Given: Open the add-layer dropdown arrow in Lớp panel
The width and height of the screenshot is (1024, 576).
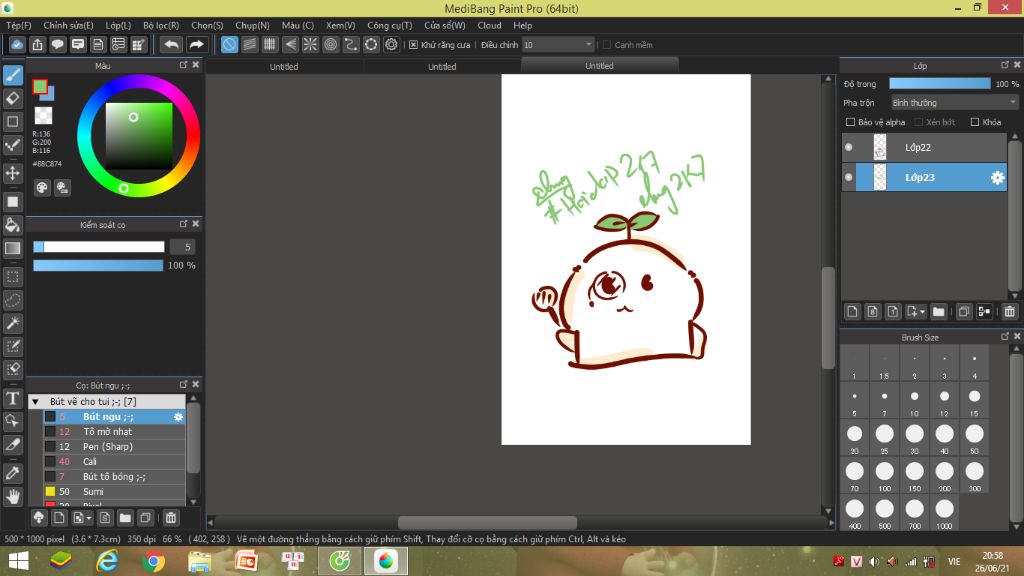Looking at the screenshot, I should pos(922,312).
